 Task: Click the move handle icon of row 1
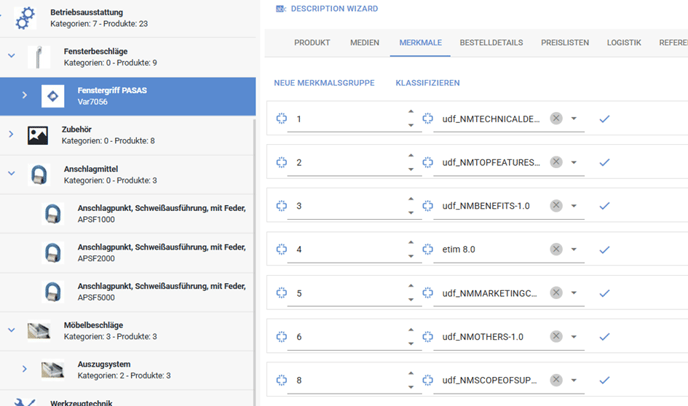click(x=281, y=119)
